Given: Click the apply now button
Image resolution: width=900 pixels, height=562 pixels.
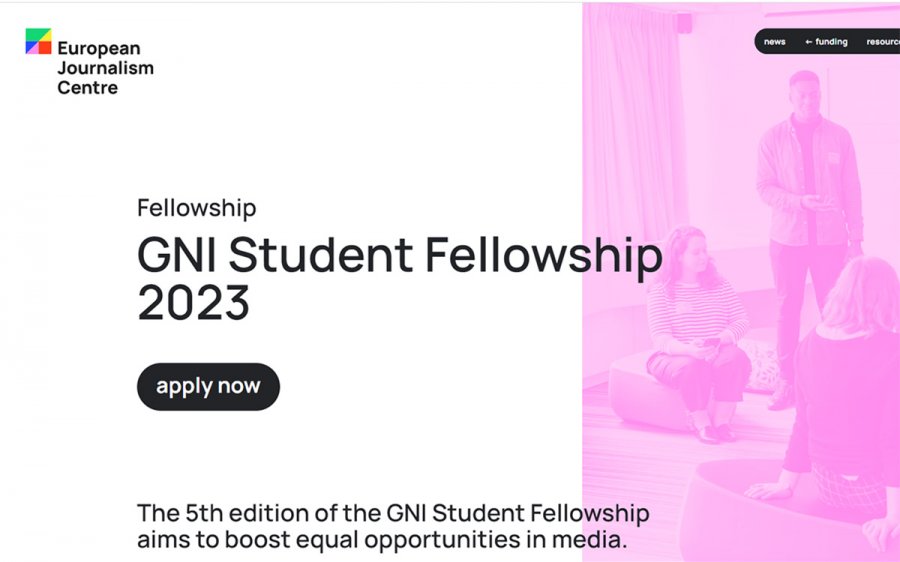Looking at the screenshot, I should pyautogui.click(x=208, y=386).
